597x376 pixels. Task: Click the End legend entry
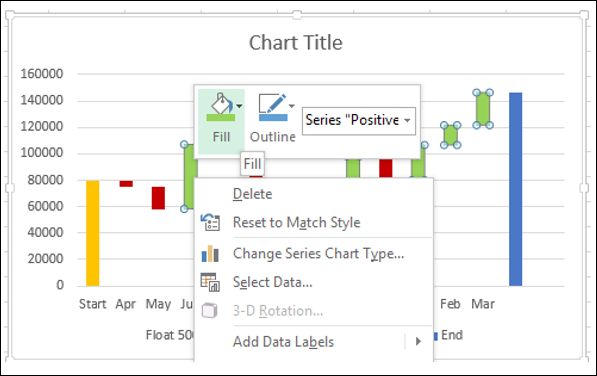tap(449, 335)
